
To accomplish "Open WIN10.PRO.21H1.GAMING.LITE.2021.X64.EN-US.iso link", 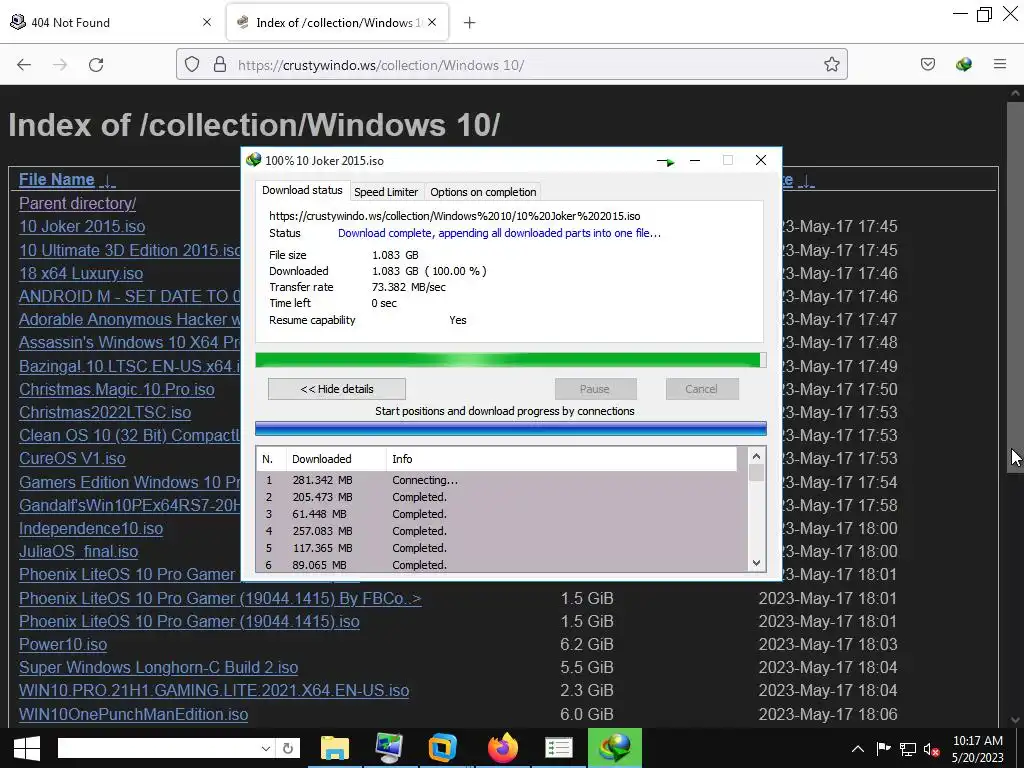I will [x=214, y=691].
